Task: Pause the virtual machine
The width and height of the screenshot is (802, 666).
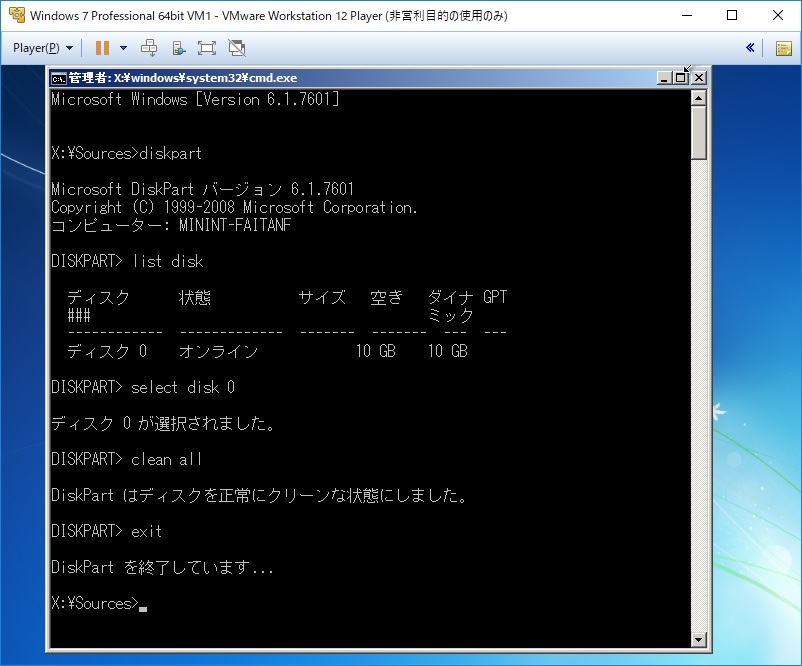Action: coord(102,48)
